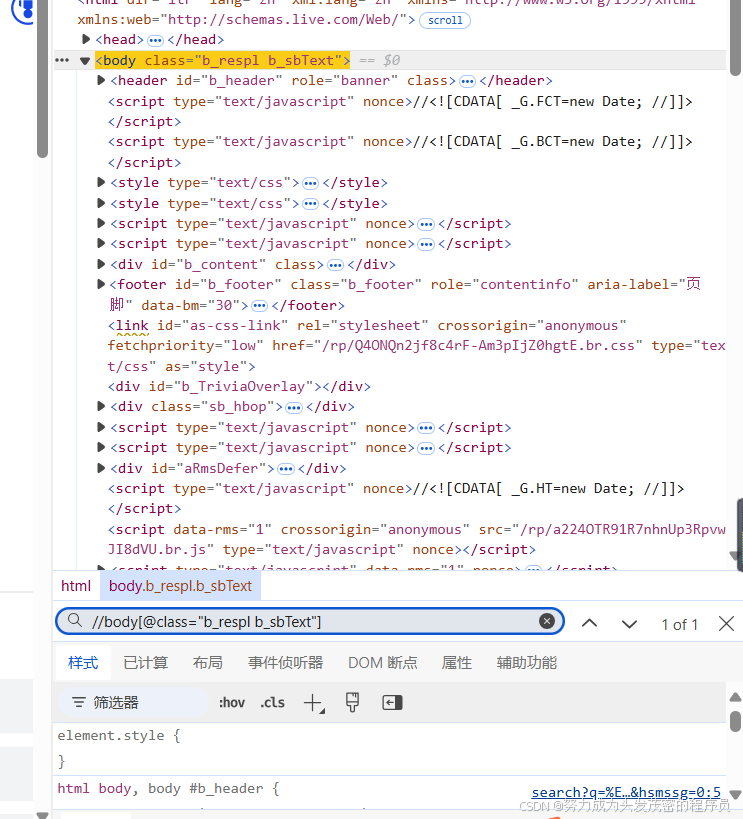Click html body, body #b_header selector
This screenshot has width=743, height=819.
click(x=168, y=788)
